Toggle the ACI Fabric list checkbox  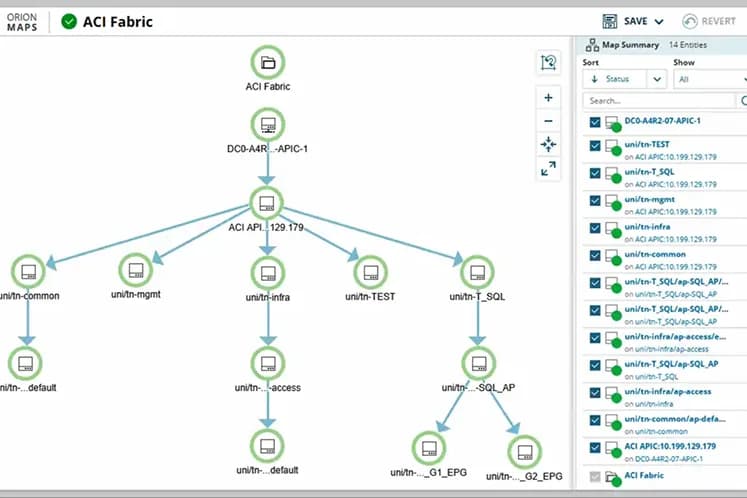pos(595,476)
